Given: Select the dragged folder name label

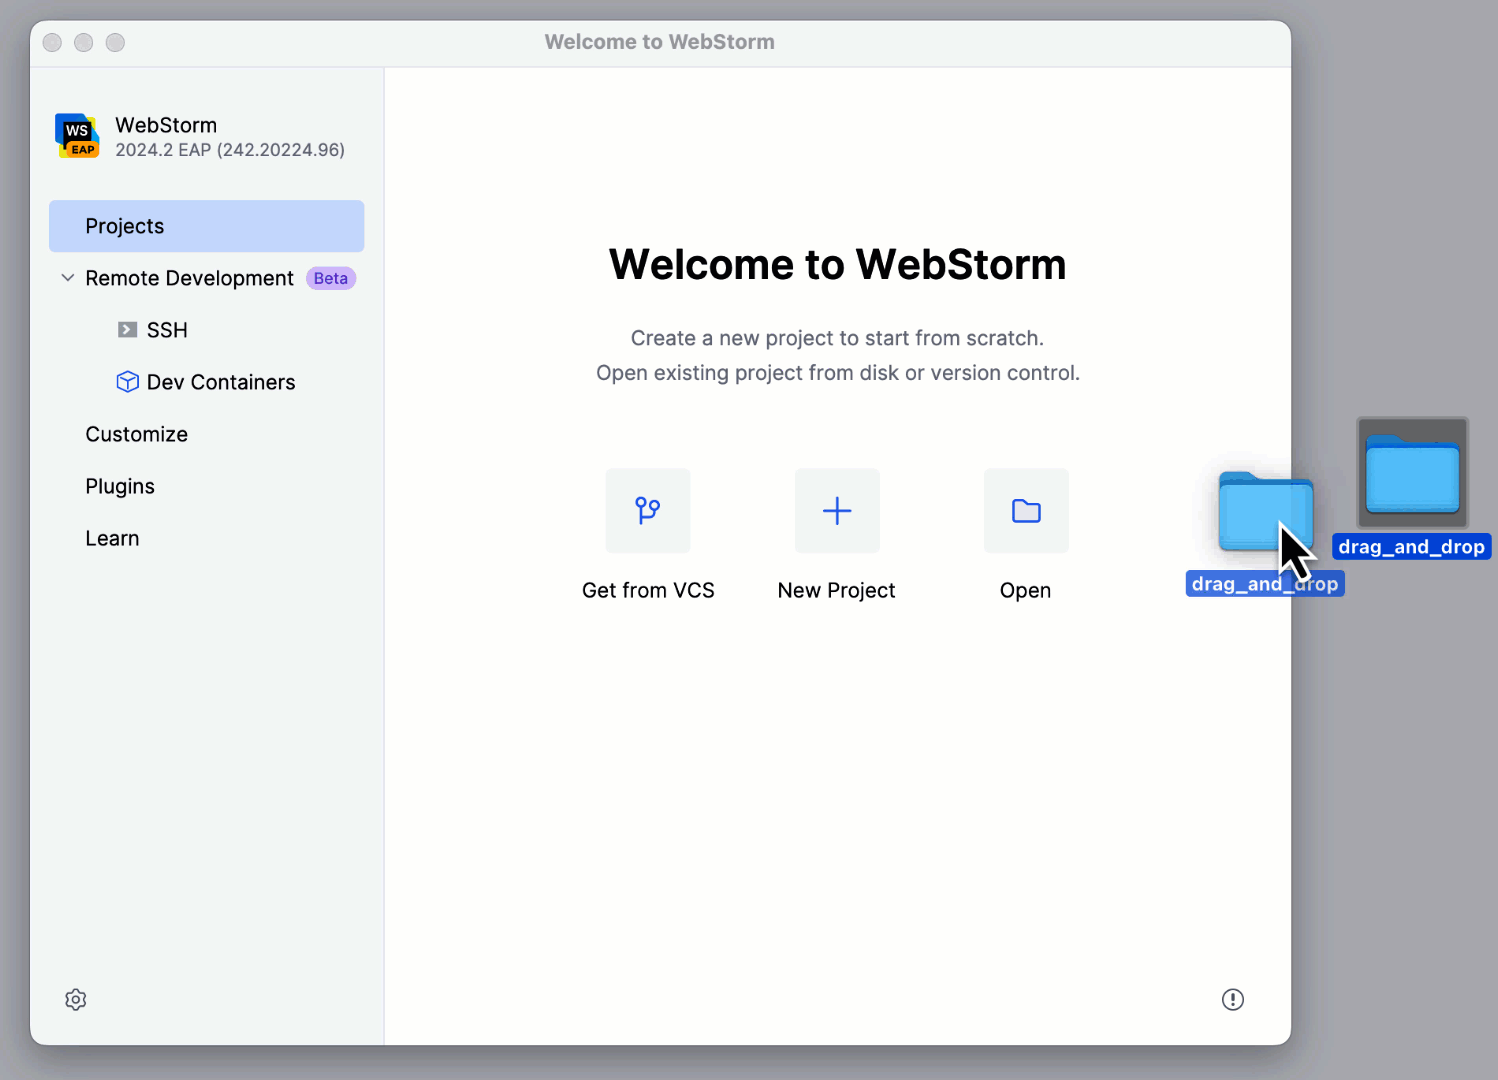Looking at the screenshot, I should [1264, 583].
